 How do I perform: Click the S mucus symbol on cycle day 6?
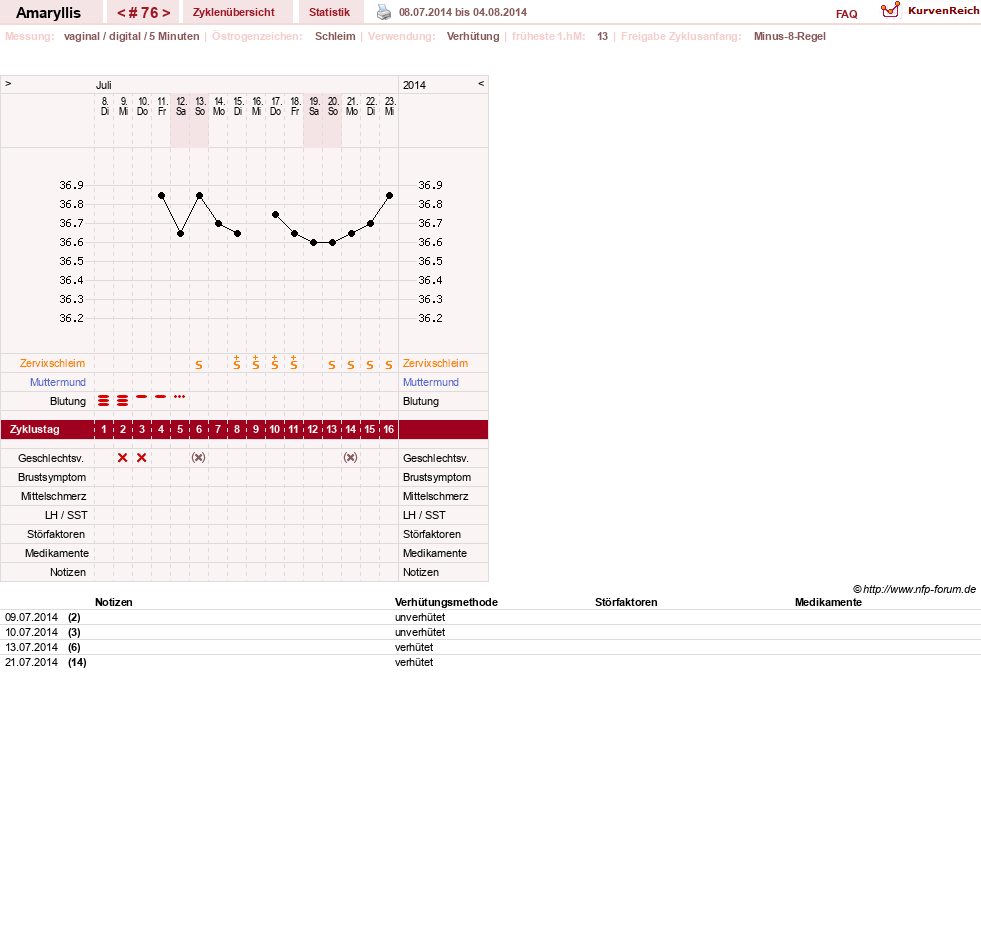click(199, 365)
